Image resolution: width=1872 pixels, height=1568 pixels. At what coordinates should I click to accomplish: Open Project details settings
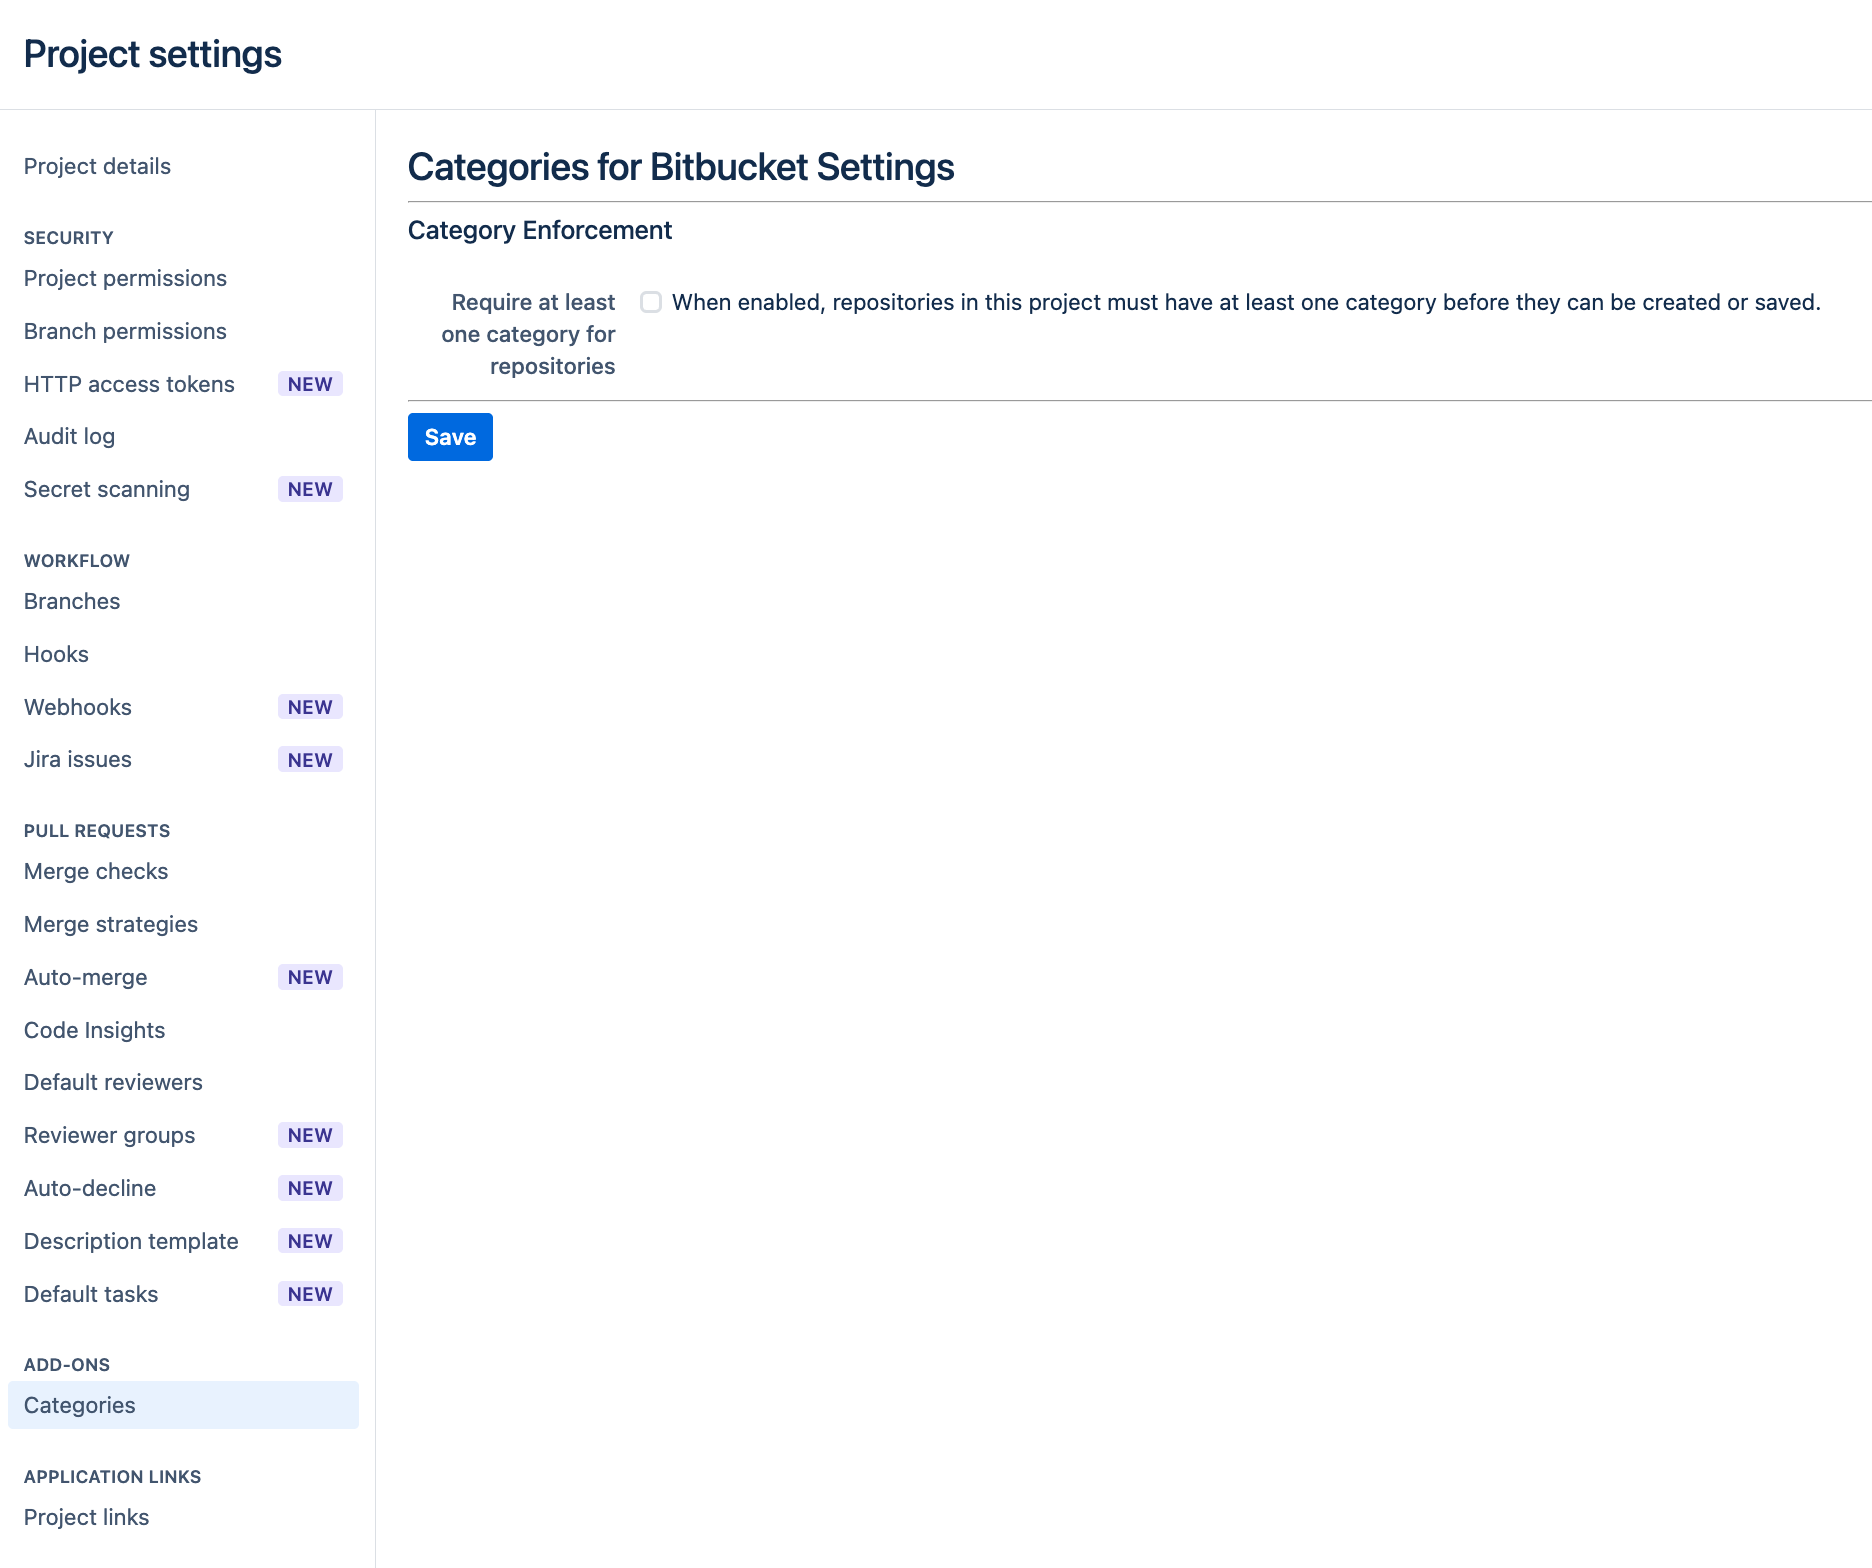coord(97,166)
